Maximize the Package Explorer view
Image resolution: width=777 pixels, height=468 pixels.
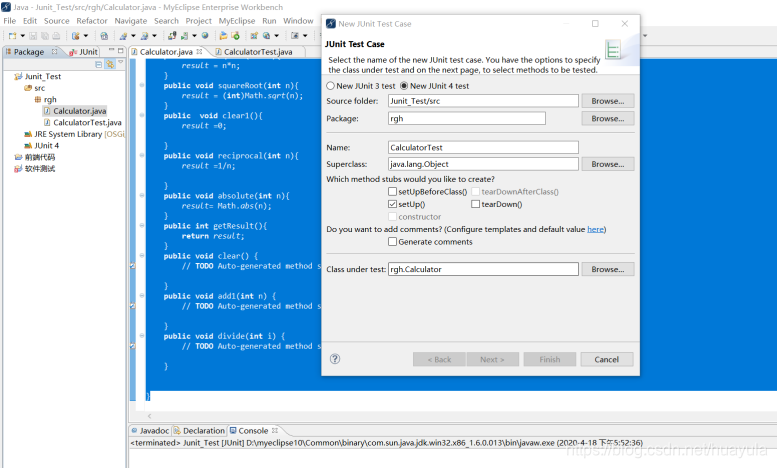(120, 51)
